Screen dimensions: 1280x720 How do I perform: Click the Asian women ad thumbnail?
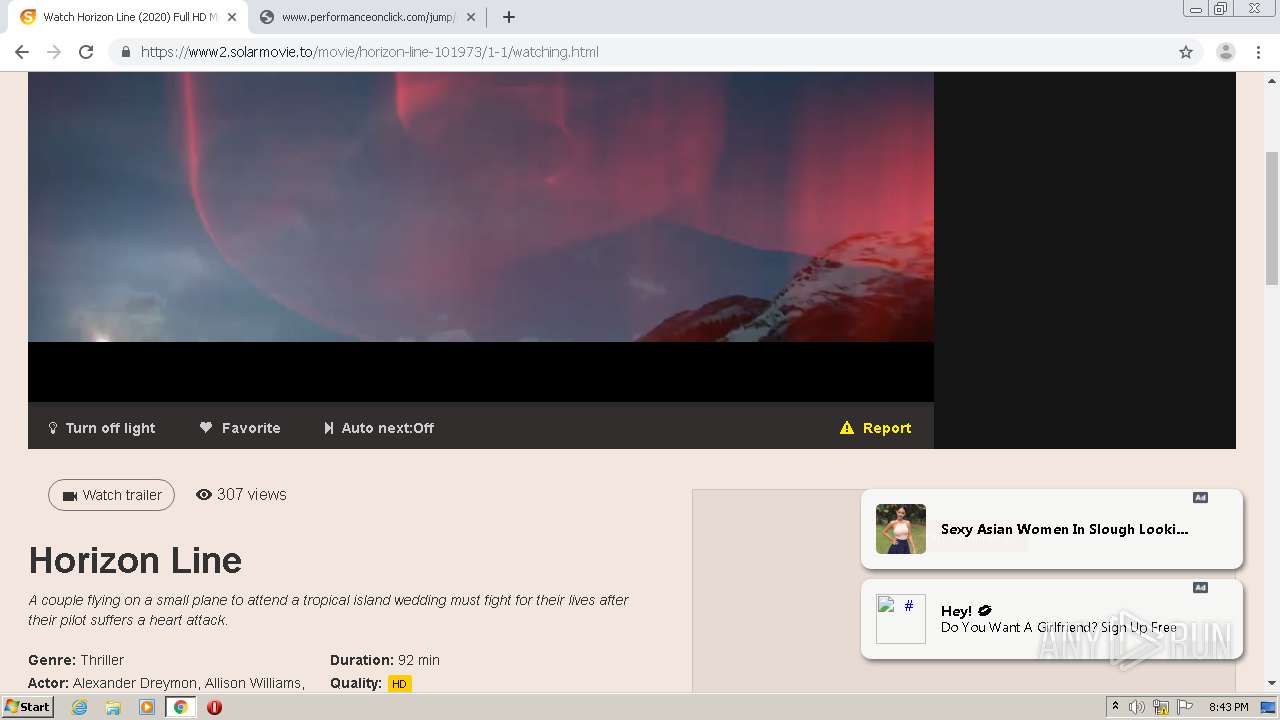(x=901, y=529)
